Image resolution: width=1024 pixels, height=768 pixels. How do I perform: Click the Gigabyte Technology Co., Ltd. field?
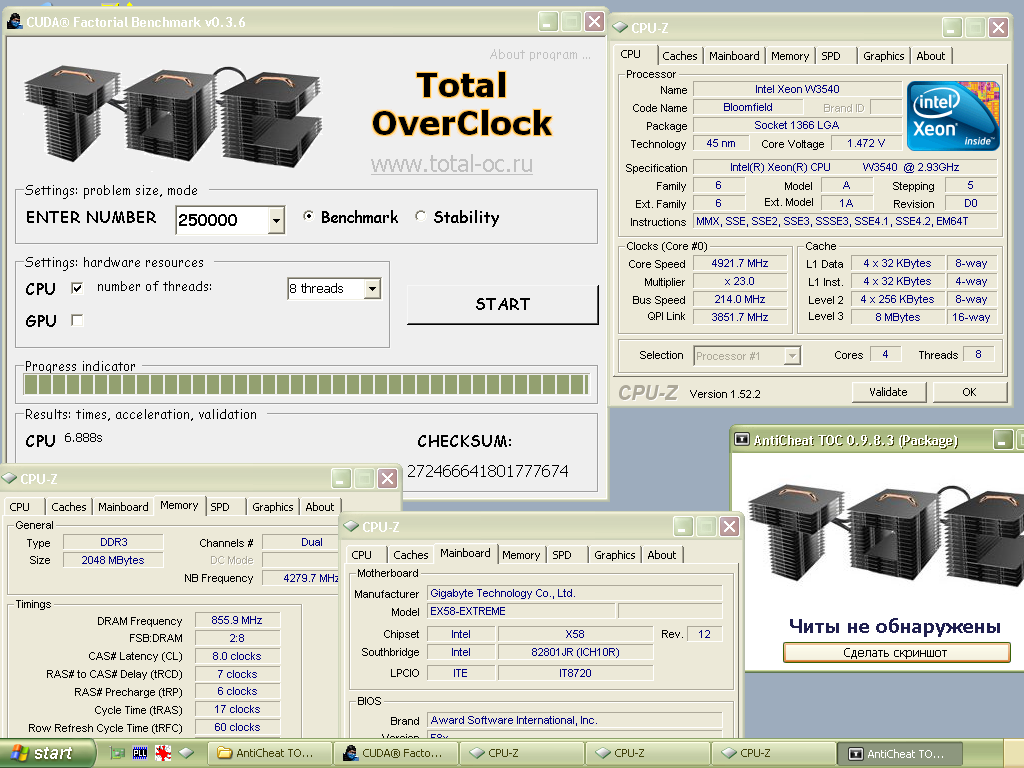[575, 593]
